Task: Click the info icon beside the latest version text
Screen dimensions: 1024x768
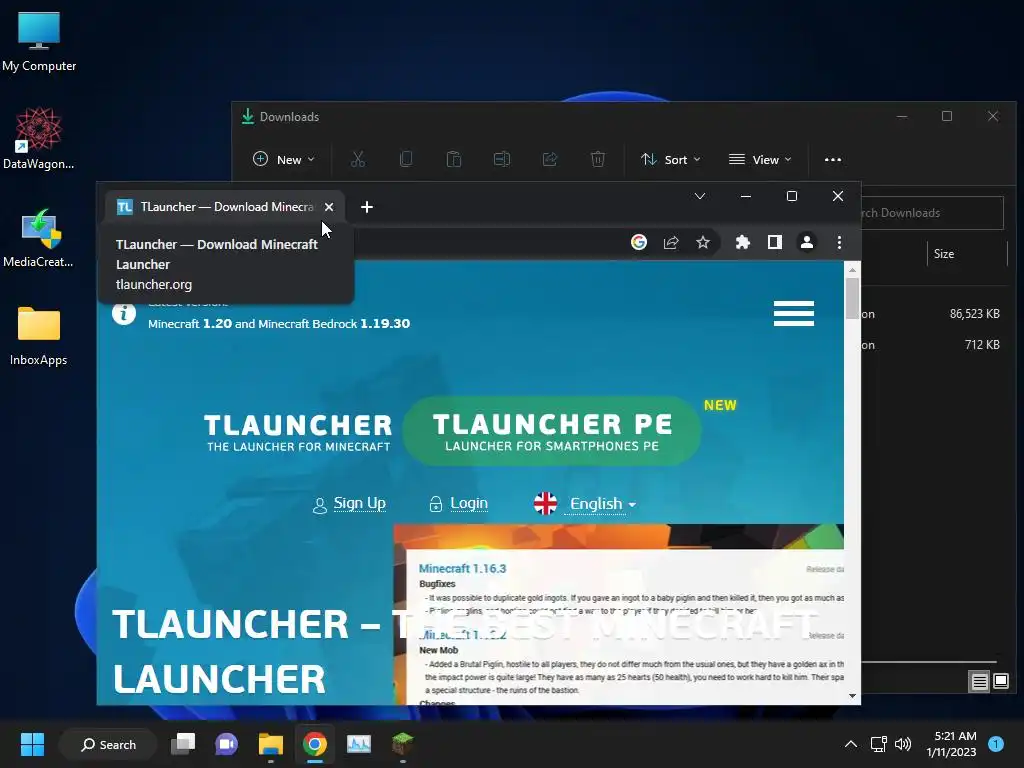Action: point(123,313)
